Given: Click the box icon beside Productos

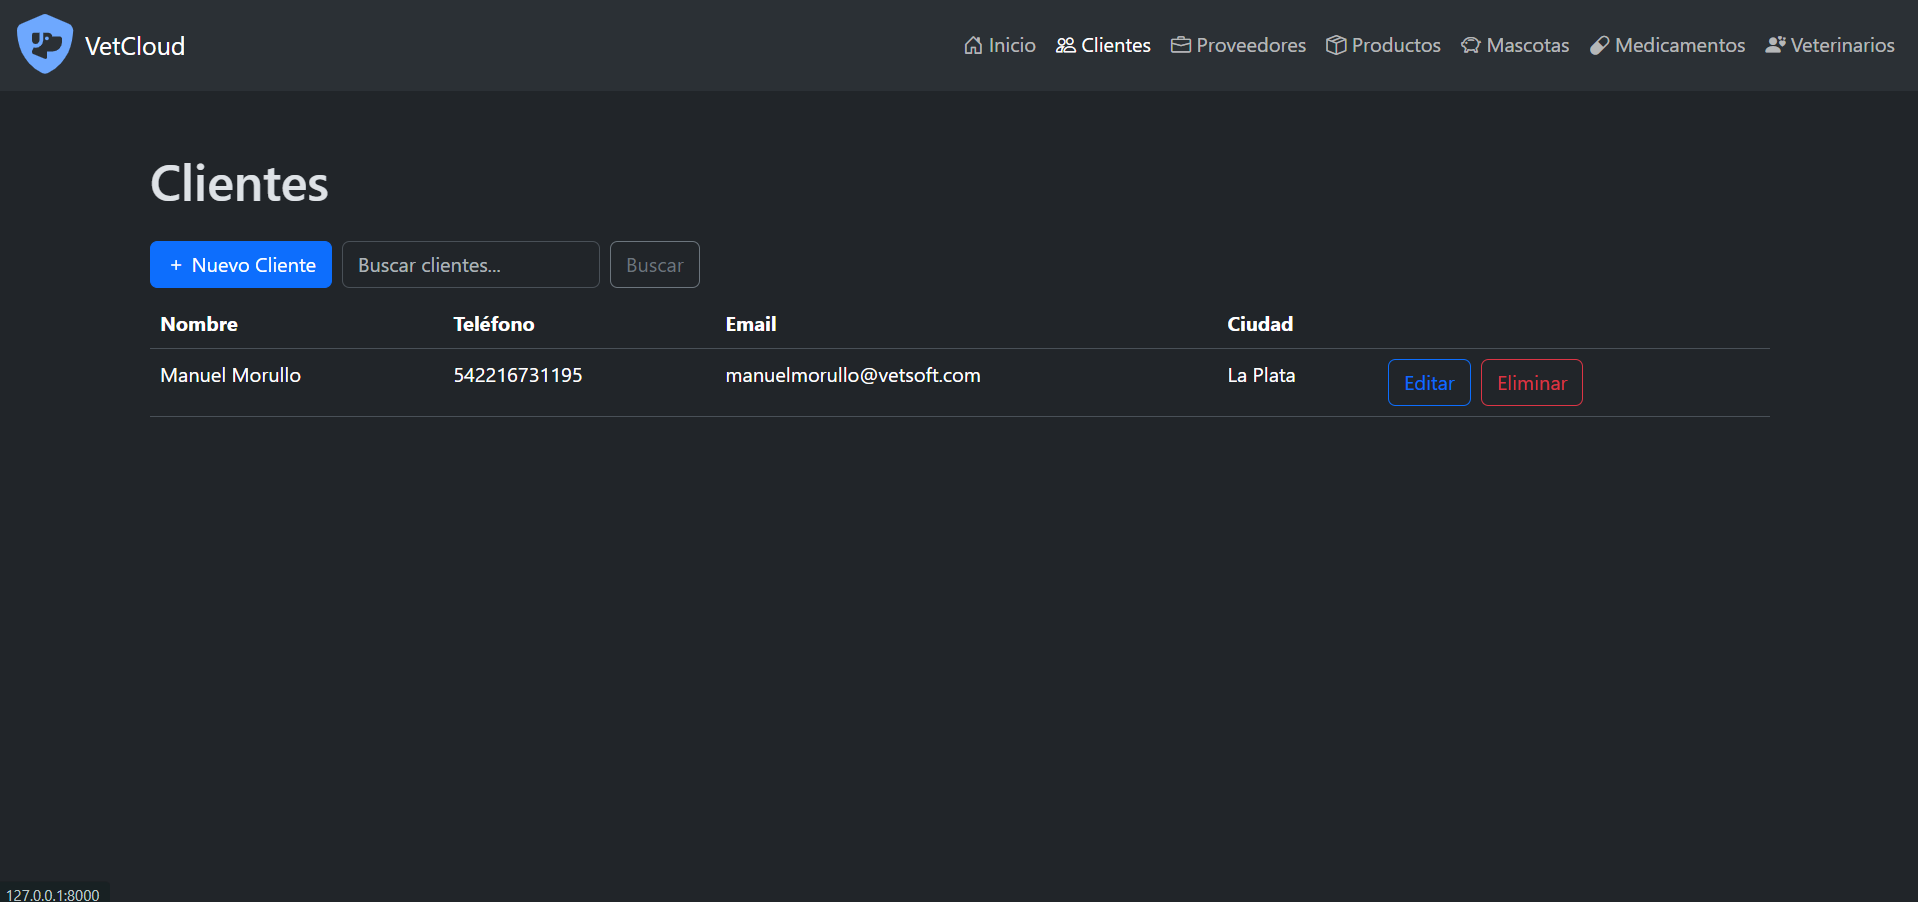Looking at the screenshot, I should tap(1336, 45).
